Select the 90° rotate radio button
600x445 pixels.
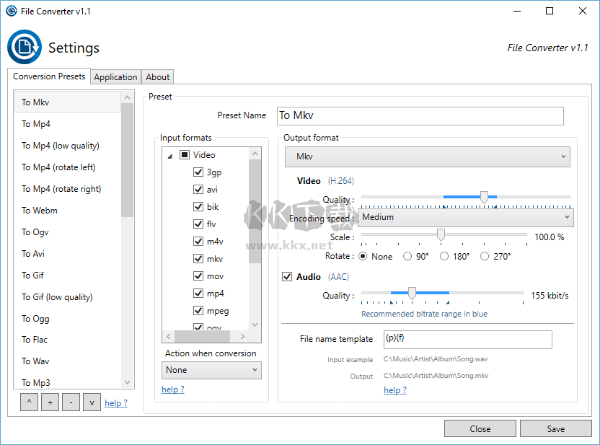click(408, 256)
